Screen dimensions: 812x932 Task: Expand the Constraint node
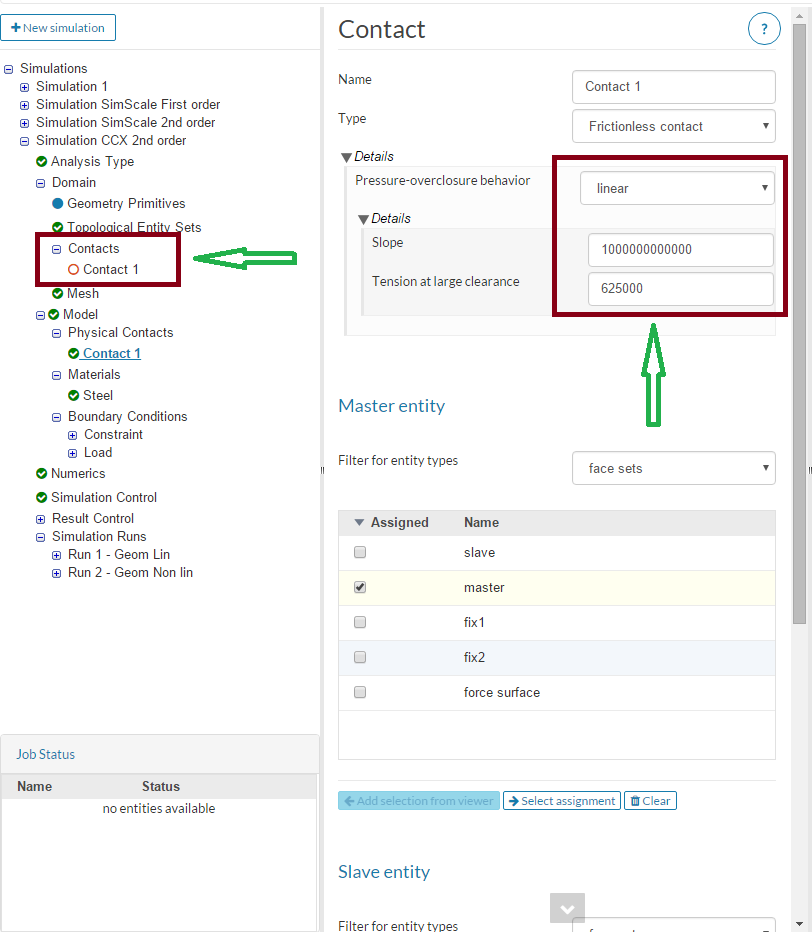pos(73,435)
